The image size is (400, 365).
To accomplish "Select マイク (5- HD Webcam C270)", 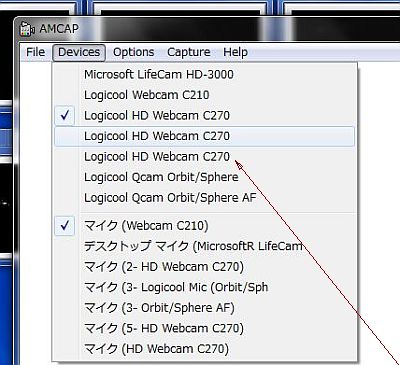I will (x=205, y=328).
